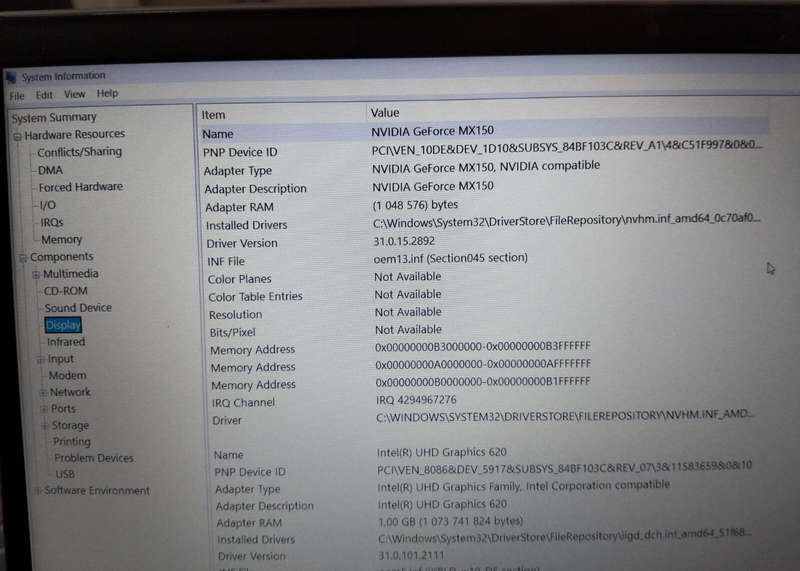Select the IRQs category
800x571 pixels.
(52, 222)
